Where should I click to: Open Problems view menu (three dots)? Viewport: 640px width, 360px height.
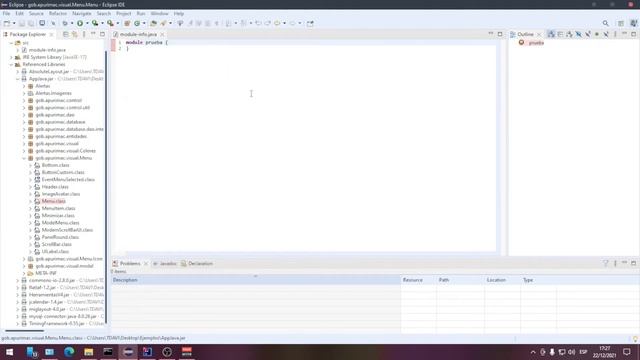coord(615,263)
